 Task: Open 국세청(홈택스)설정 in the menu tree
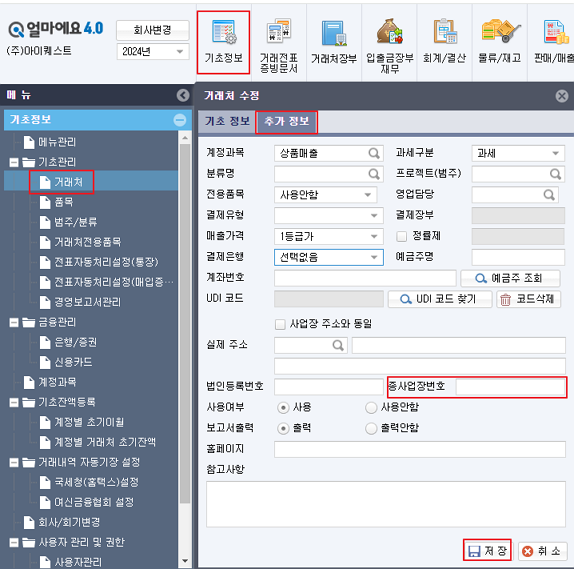coord(89,482)
